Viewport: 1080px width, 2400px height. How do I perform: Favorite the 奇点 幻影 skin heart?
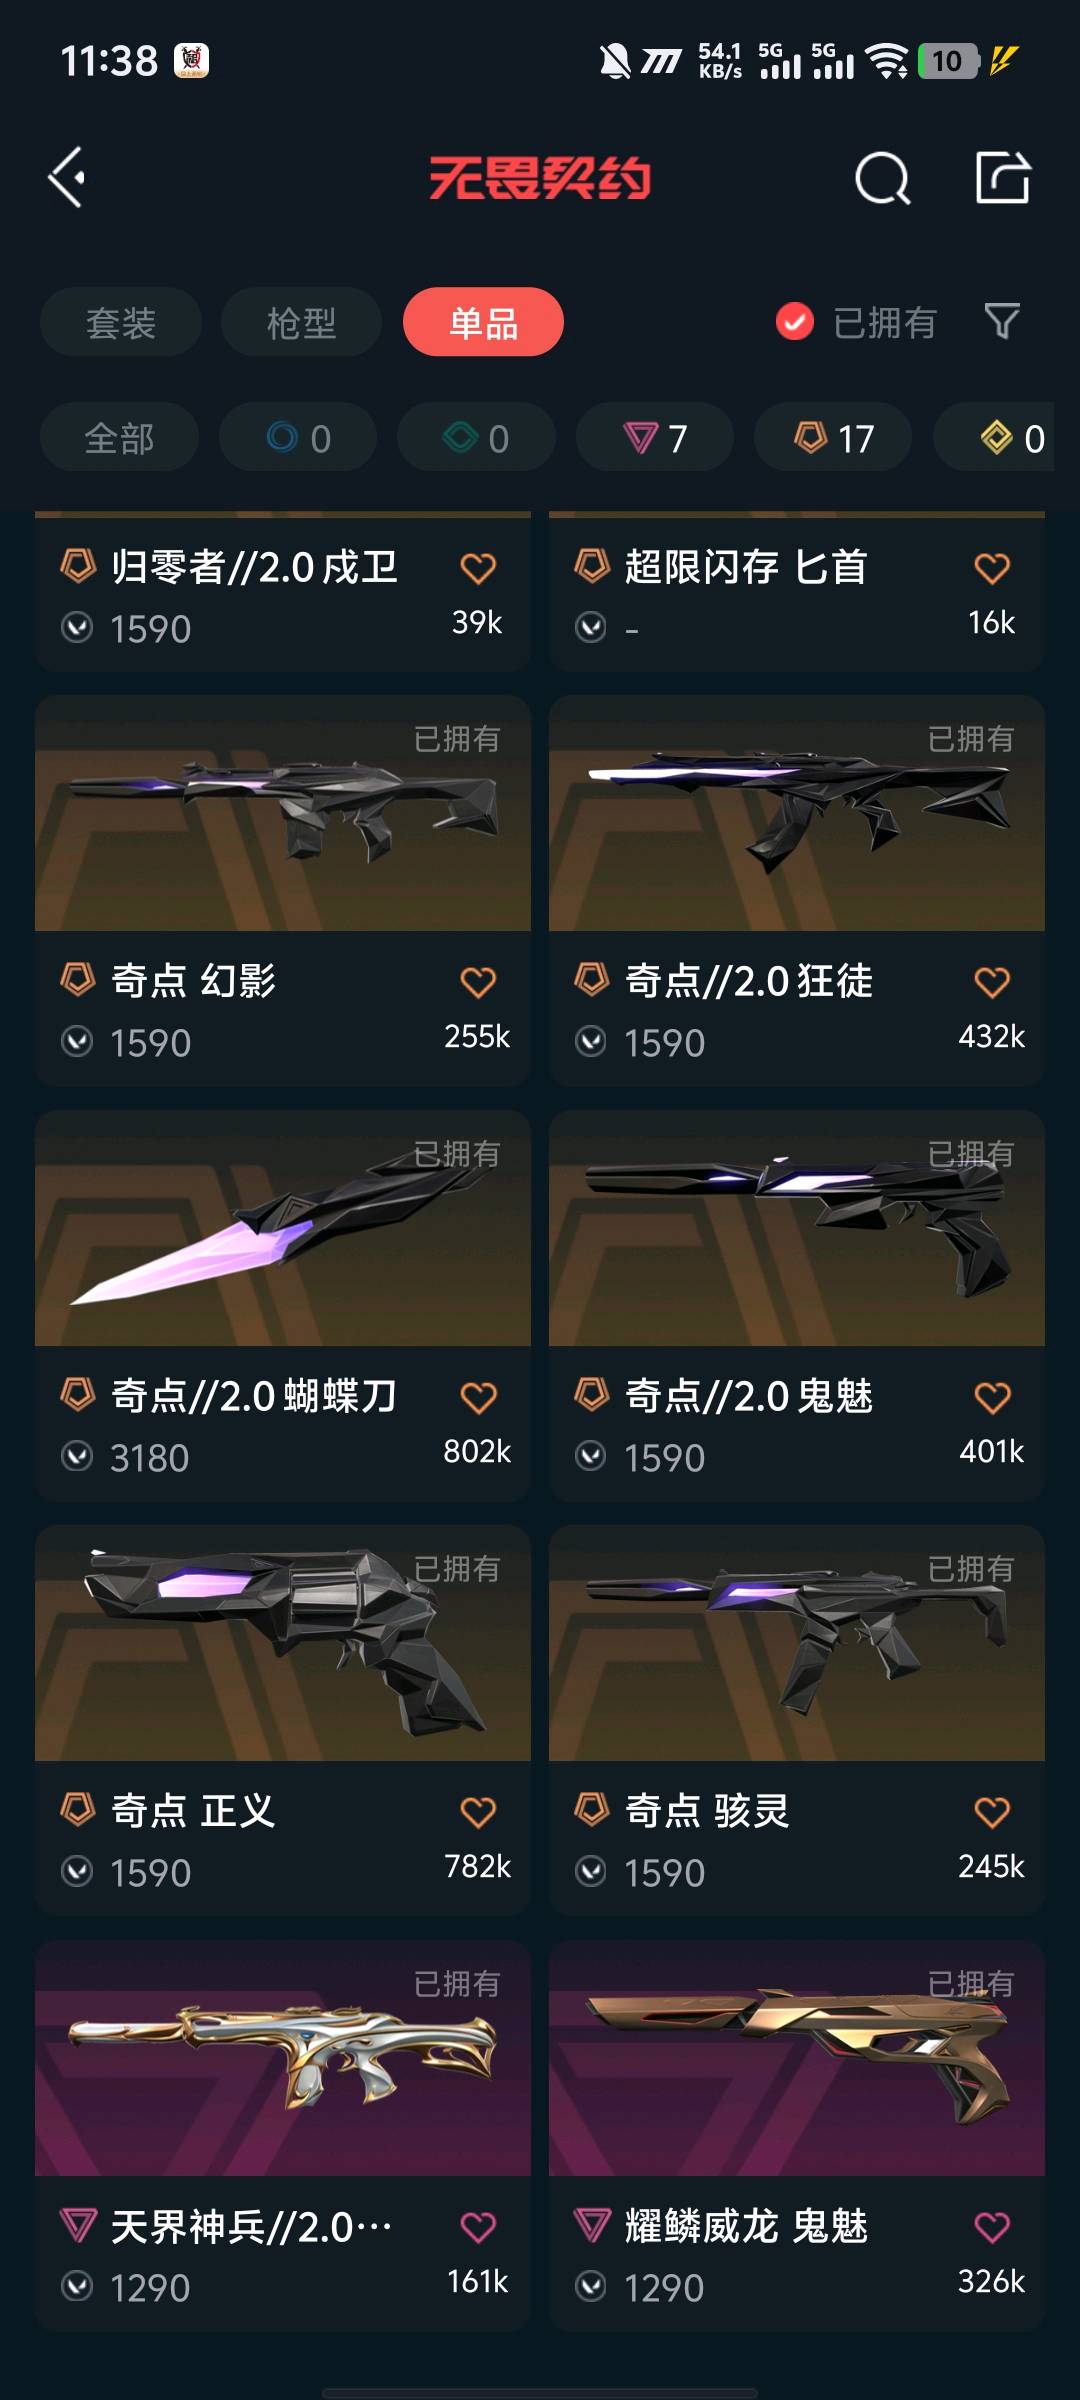pyautogui.click(x=478, y=982)
